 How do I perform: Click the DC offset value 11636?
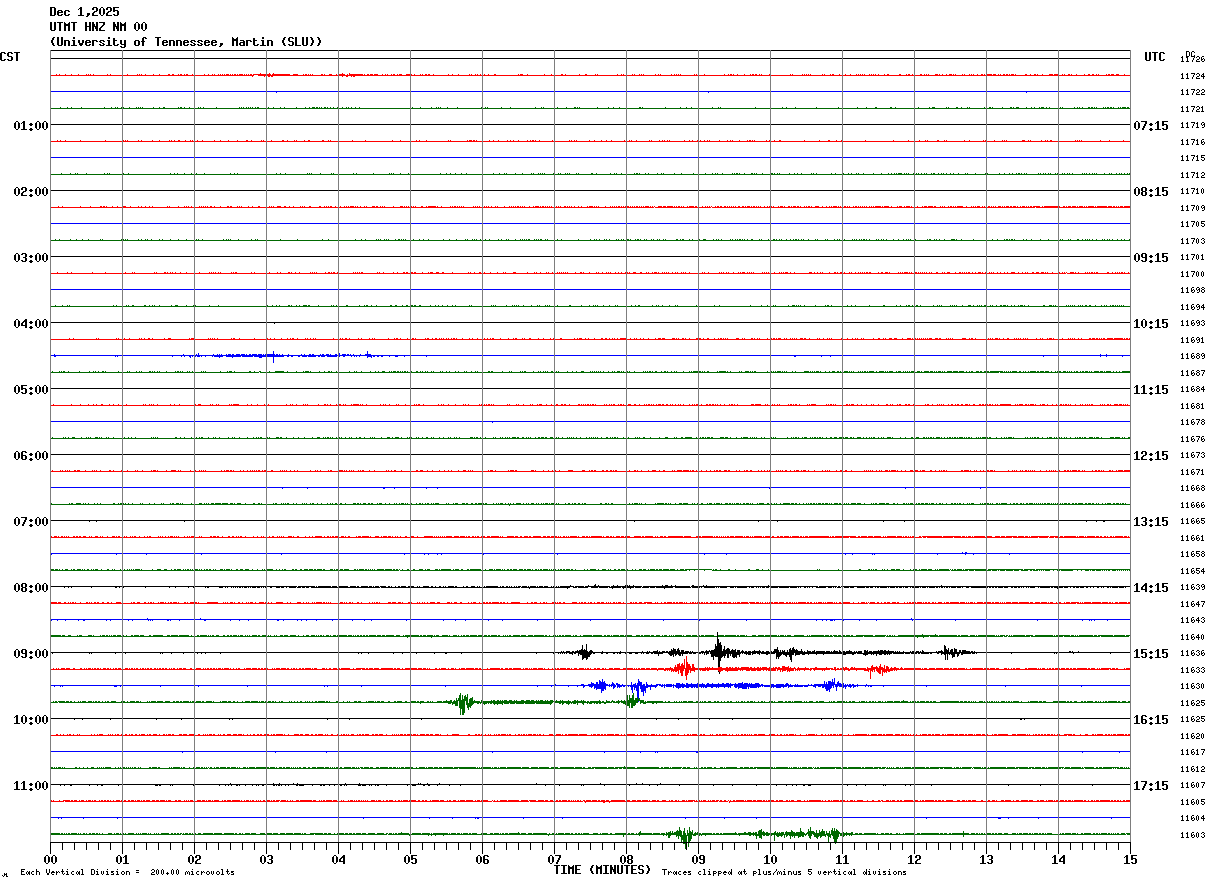point(1192,654)
